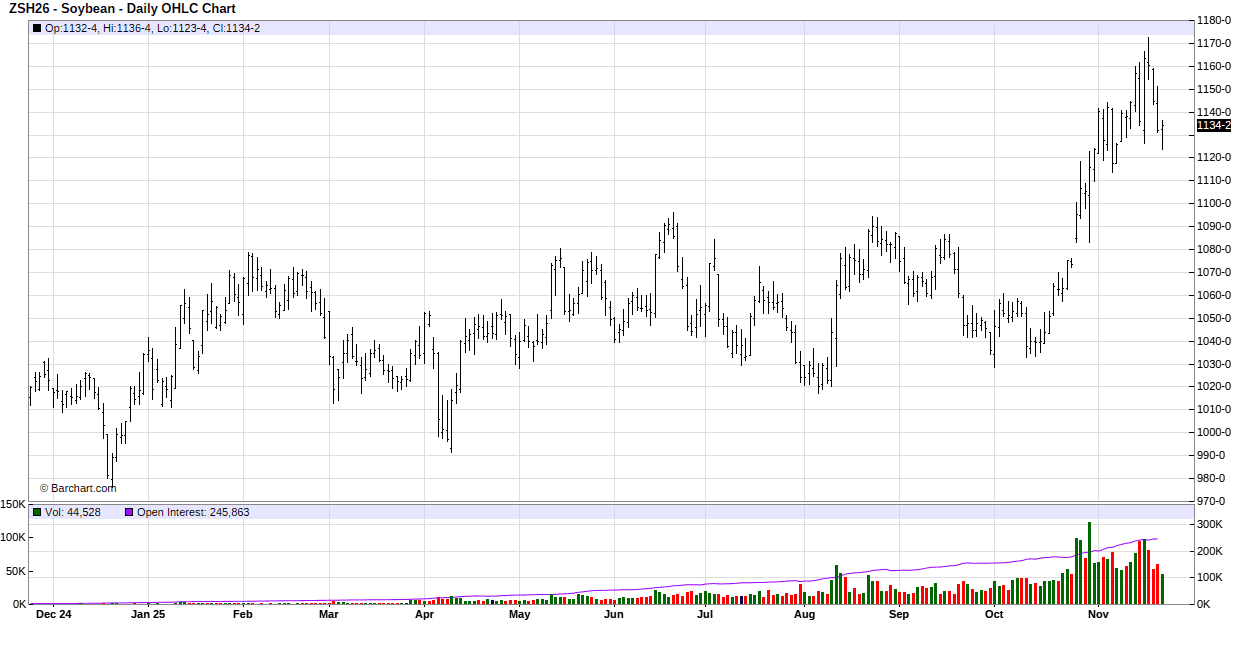Click the 970-0 price axis label
Image resolution: width=1236 pixels, height=645 pixels.
[x=1213, y=501]
